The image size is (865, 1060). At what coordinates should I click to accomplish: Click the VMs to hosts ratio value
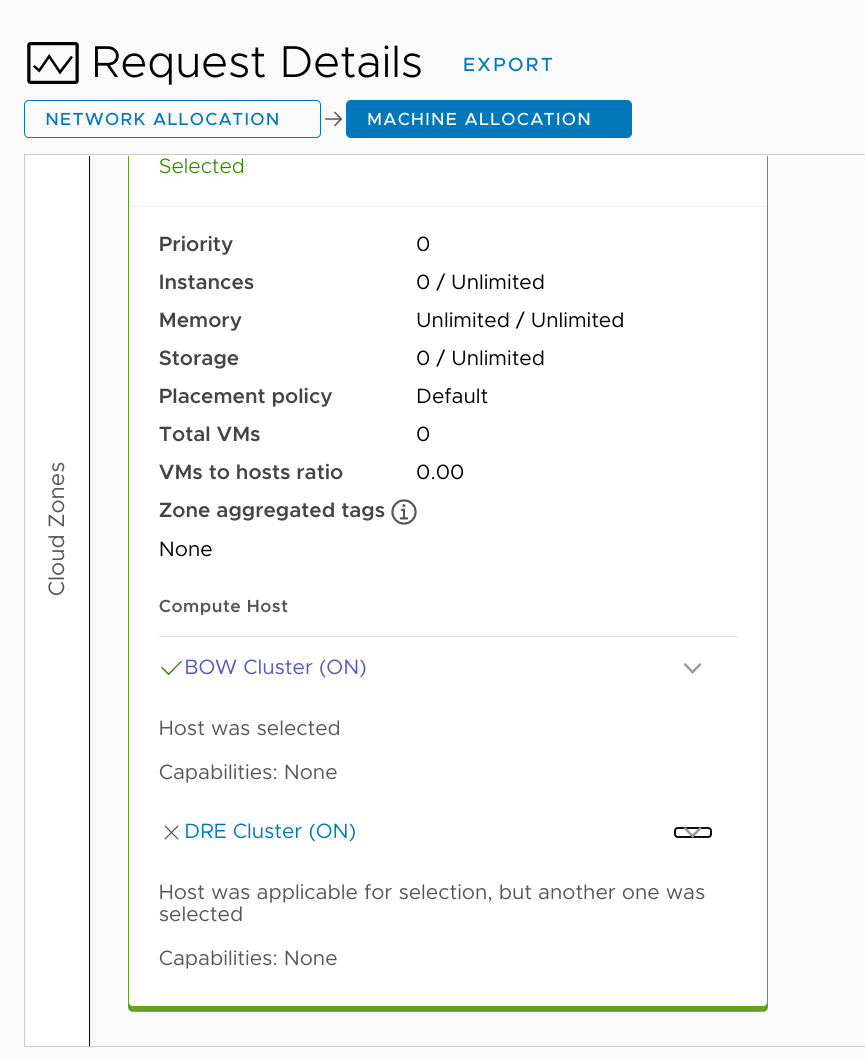pos(440,472)
